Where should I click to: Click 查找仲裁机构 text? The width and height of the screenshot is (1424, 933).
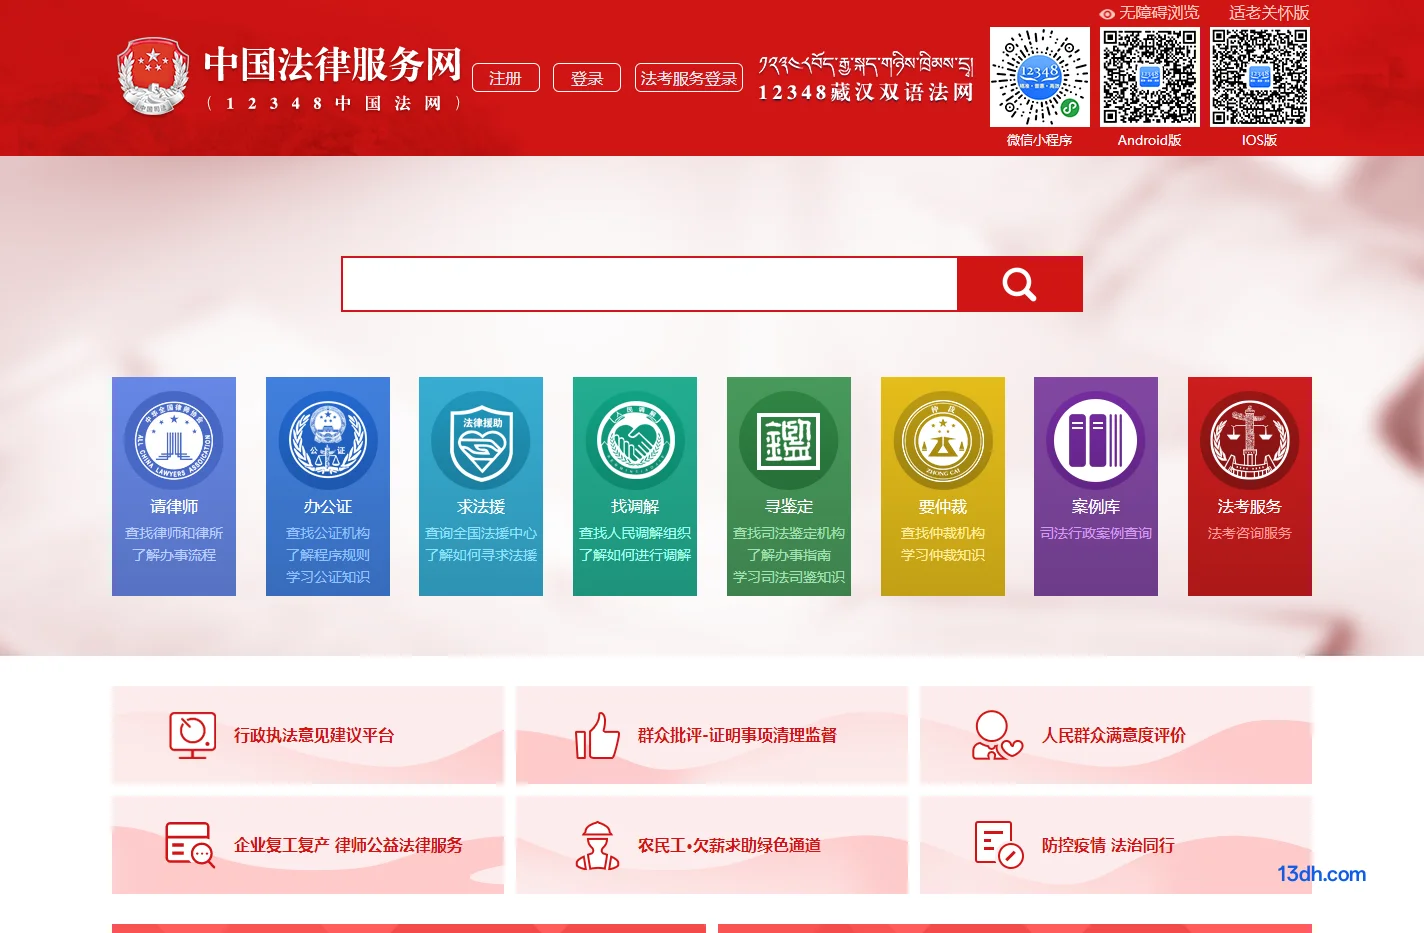943,533
